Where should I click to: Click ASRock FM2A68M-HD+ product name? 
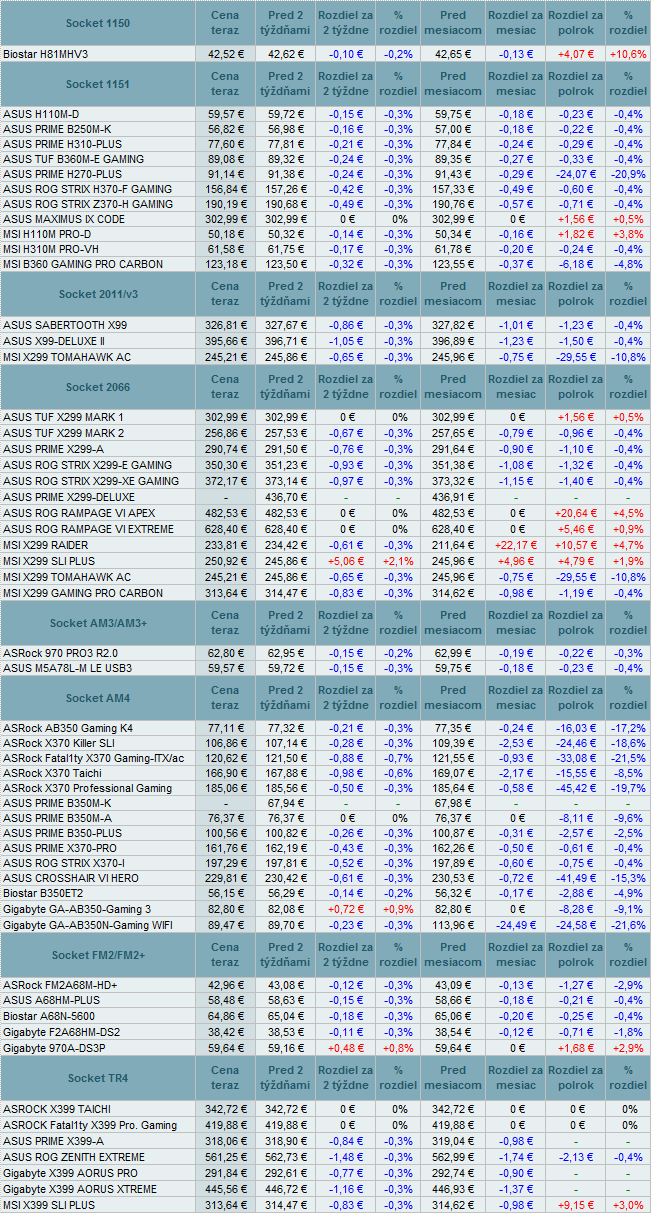coord(61,985)
